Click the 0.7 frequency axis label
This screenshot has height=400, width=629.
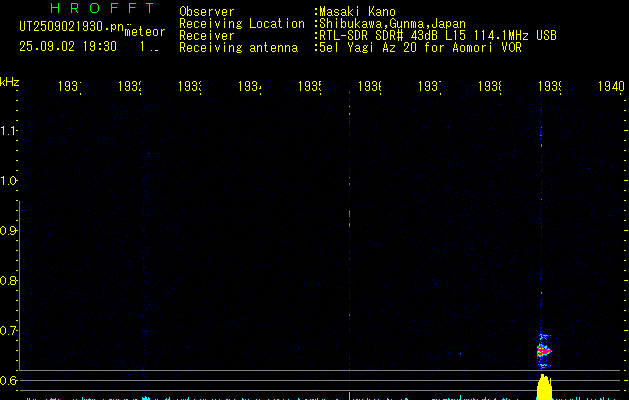pos(8,330)
